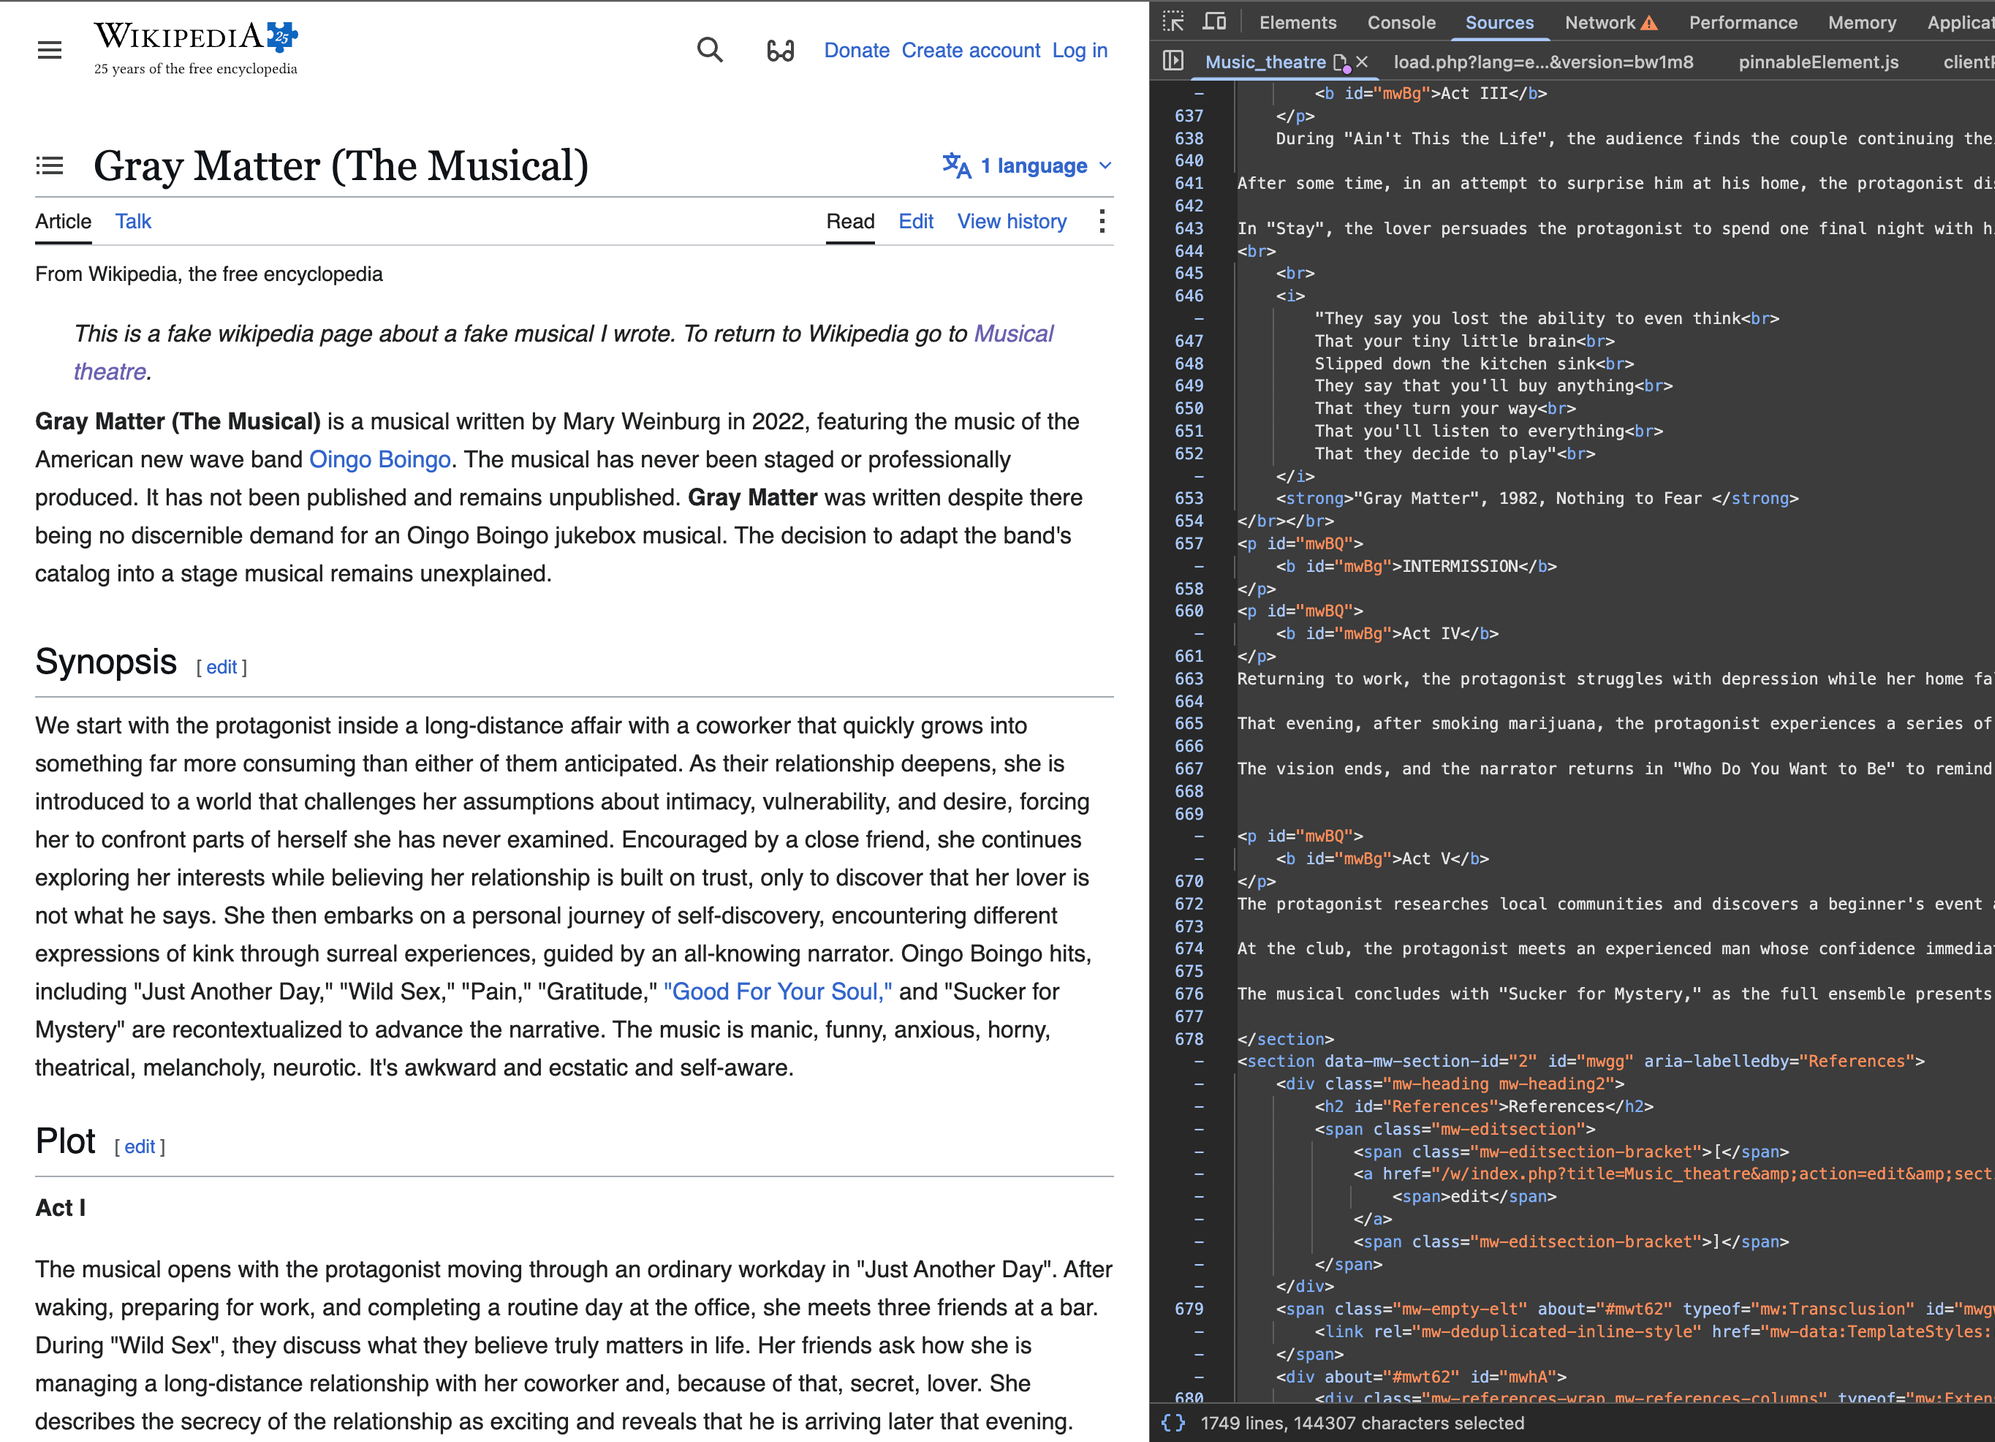Click the Synopsis section heading
The width and height of the screenshot is (1995, 1442).
click(x=106, y=662)
